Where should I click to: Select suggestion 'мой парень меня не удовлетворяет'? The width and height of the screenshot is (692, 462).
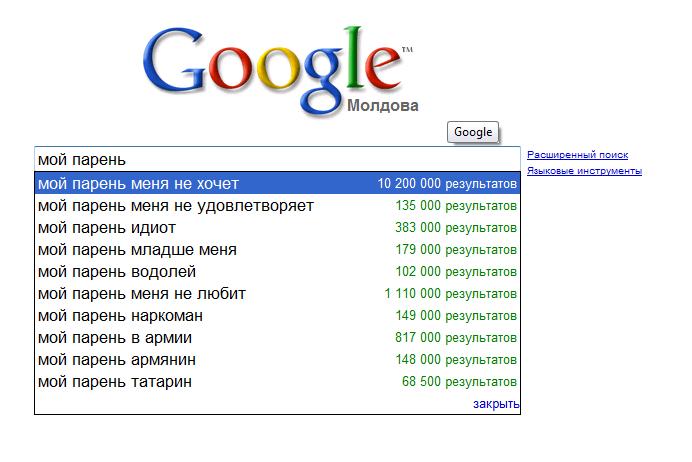[277, 206]
